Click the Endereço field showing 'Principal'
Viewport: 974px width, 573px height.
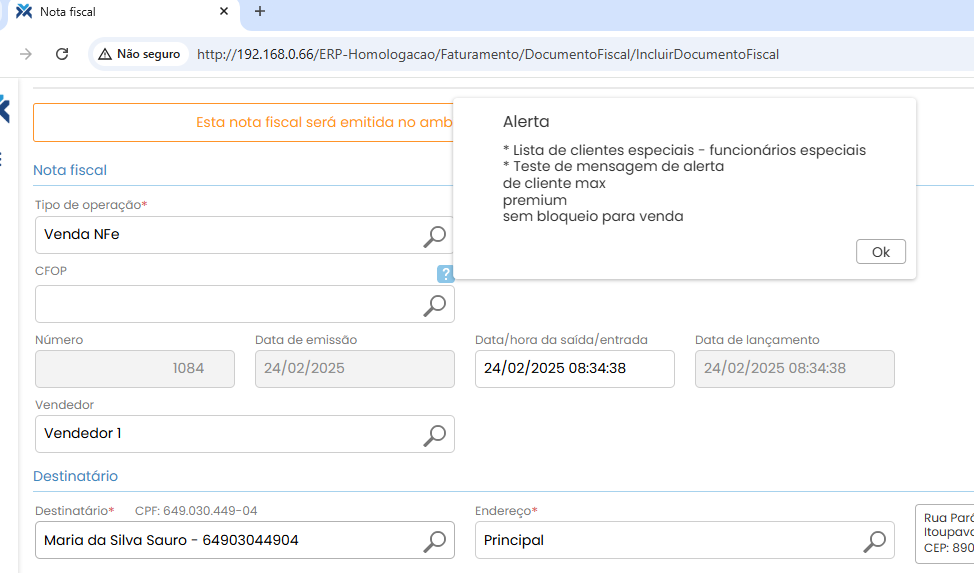(665, 541)
